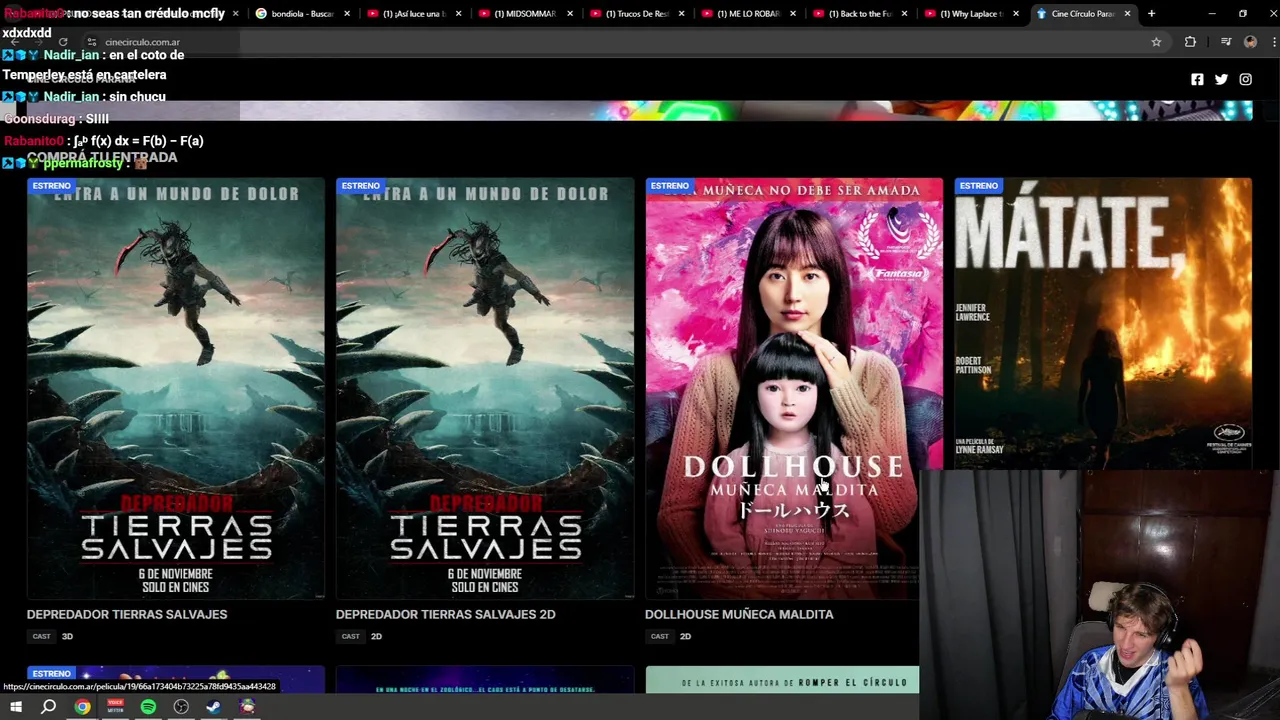Open the Depredador Tierras Salvajes 2D poster
1280x720 pixels.
(x=485, y=388)
